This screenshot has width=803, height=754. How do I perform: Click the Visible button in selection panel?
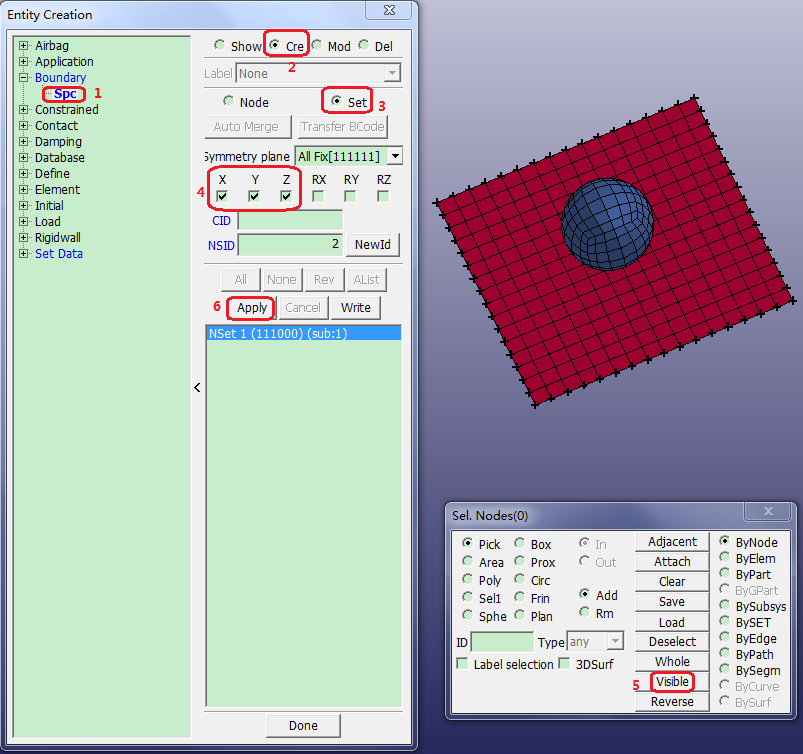[672, 682]
